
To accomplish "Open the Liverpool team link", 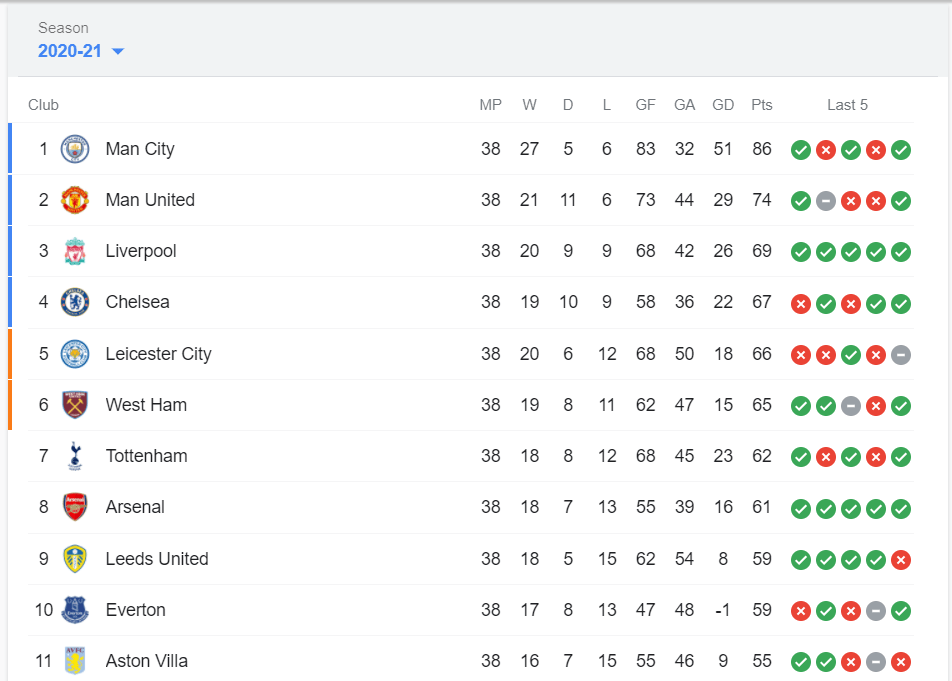I will pyautogui.click(x=141, y=251).
